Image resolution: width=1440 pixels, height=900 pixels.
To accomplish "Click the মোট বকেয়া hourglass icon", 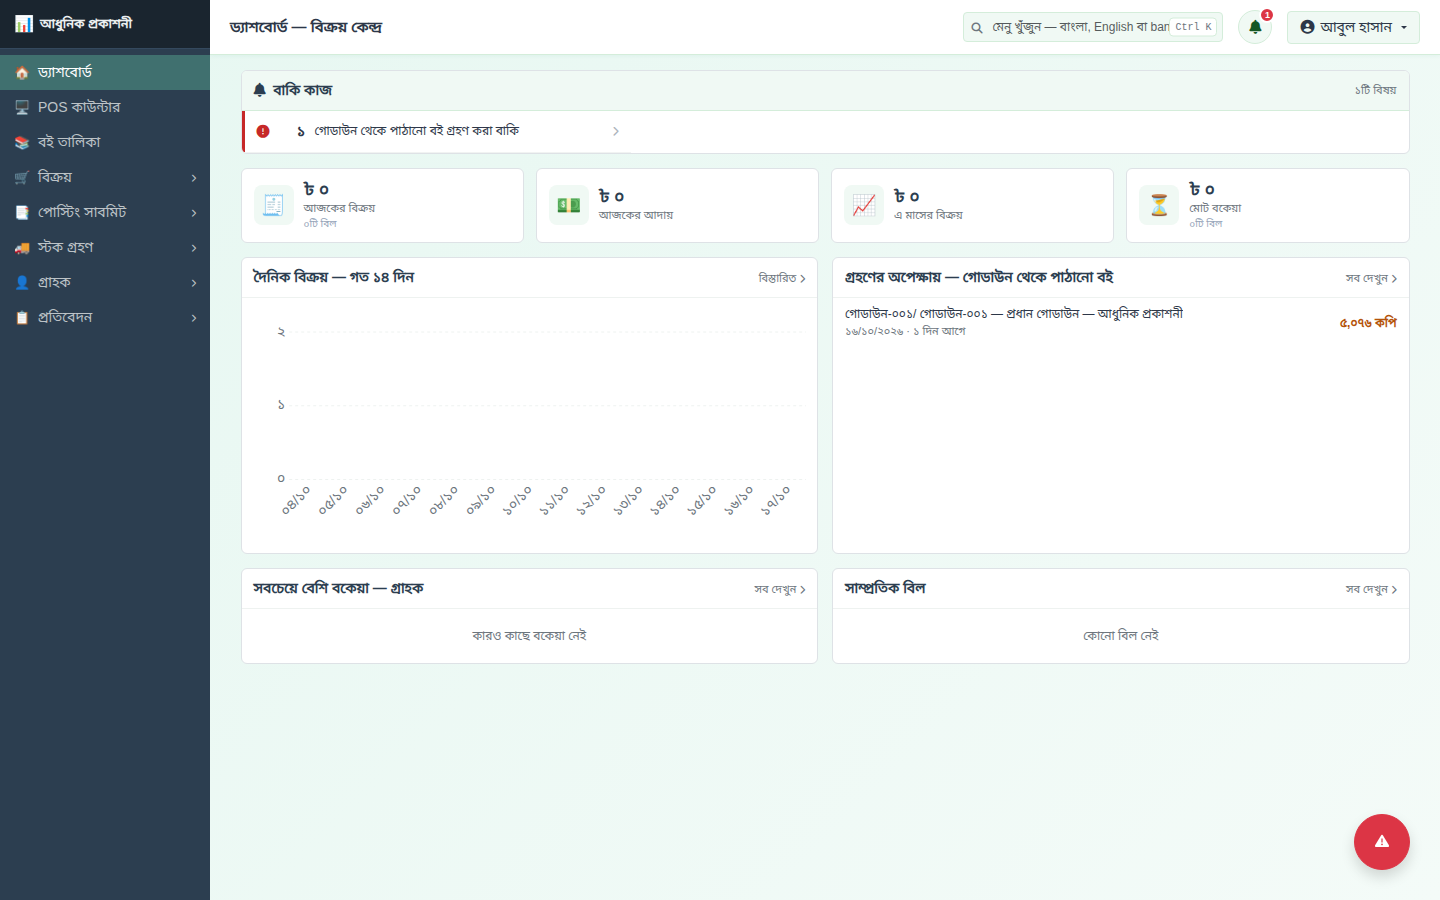I will [x=1159, y=205].
